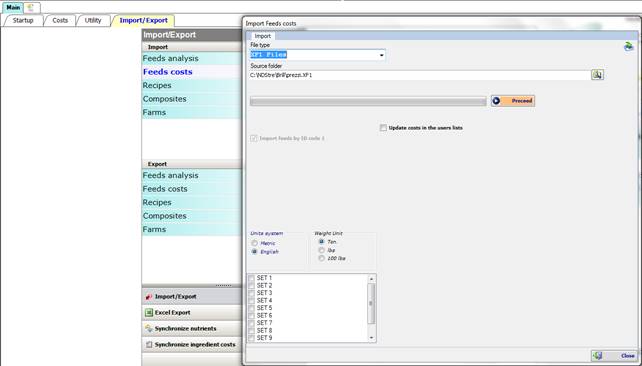The height and width of the screenshot is (366, 642).
Task: Open the File type dropdown arrow
Action: point(381,55)
